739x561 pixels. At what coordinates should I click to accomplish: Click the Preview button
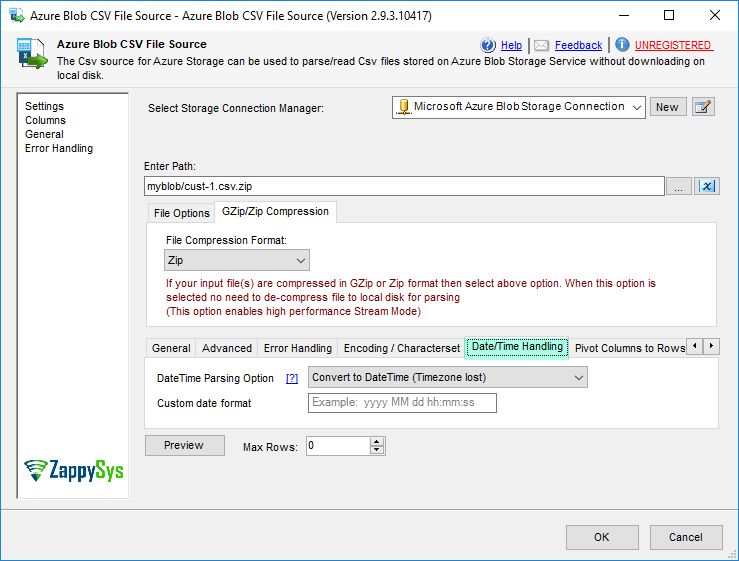coord(184,446)
